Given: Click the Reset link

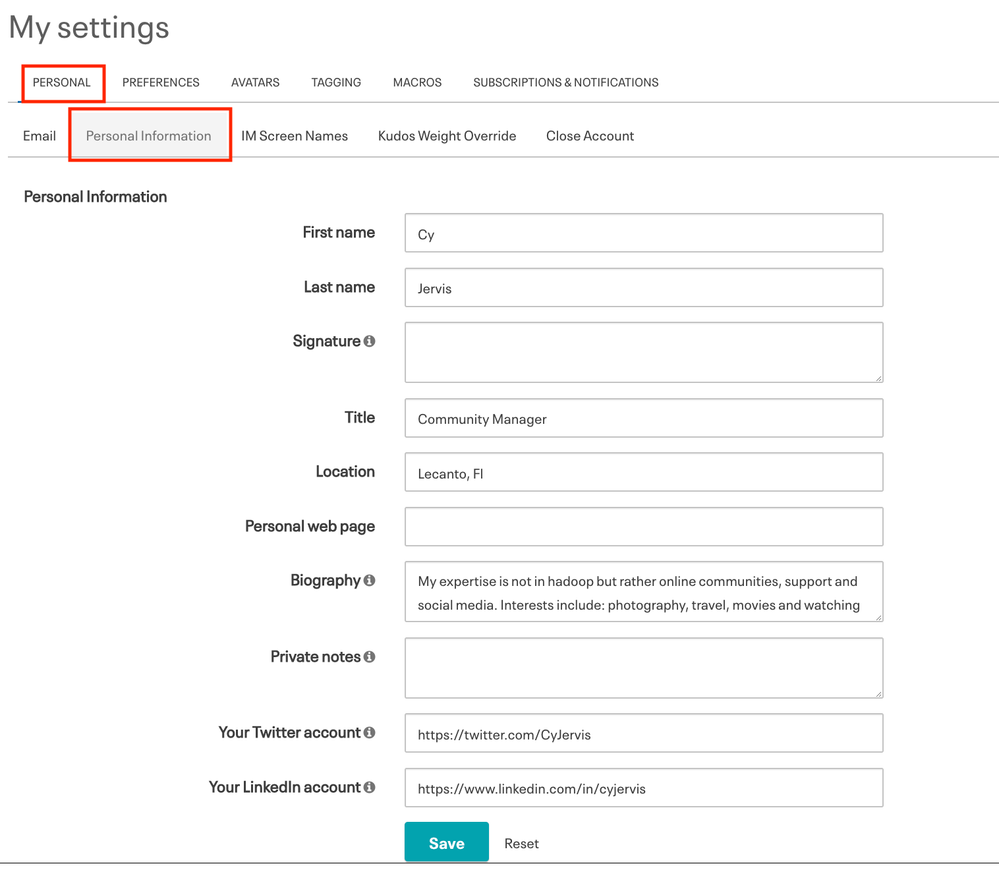Looking at the screenshot, I should point(521,843).
